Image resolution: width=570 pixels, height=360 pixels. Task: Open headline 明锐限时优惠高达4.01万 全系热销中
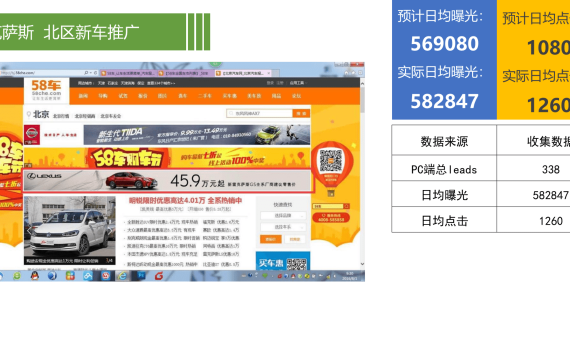tap(185, 200)
